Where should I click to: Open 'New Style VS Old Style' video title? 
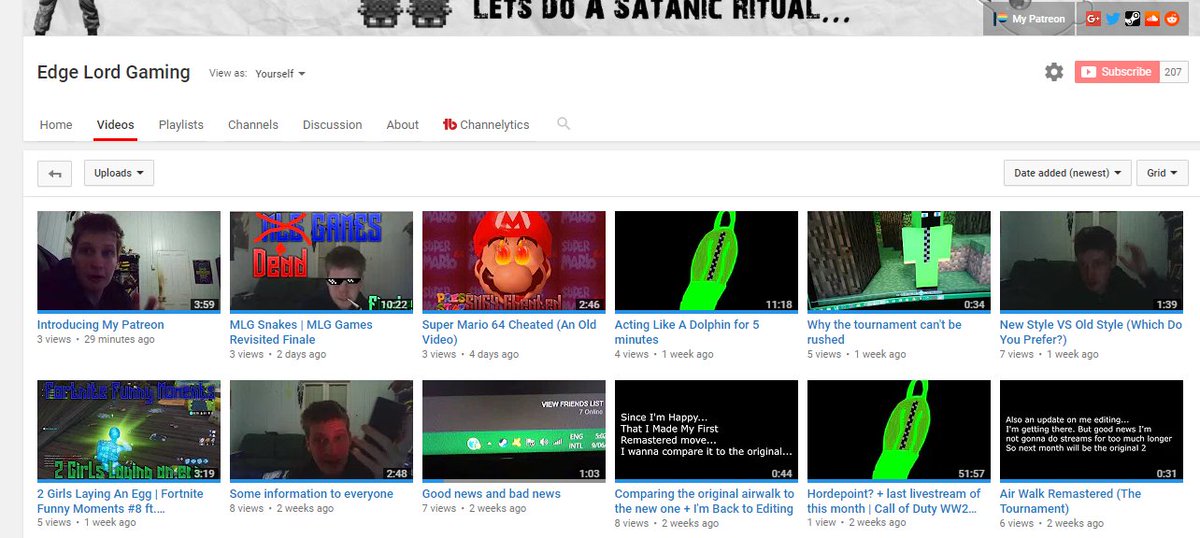coord(1091,332)
